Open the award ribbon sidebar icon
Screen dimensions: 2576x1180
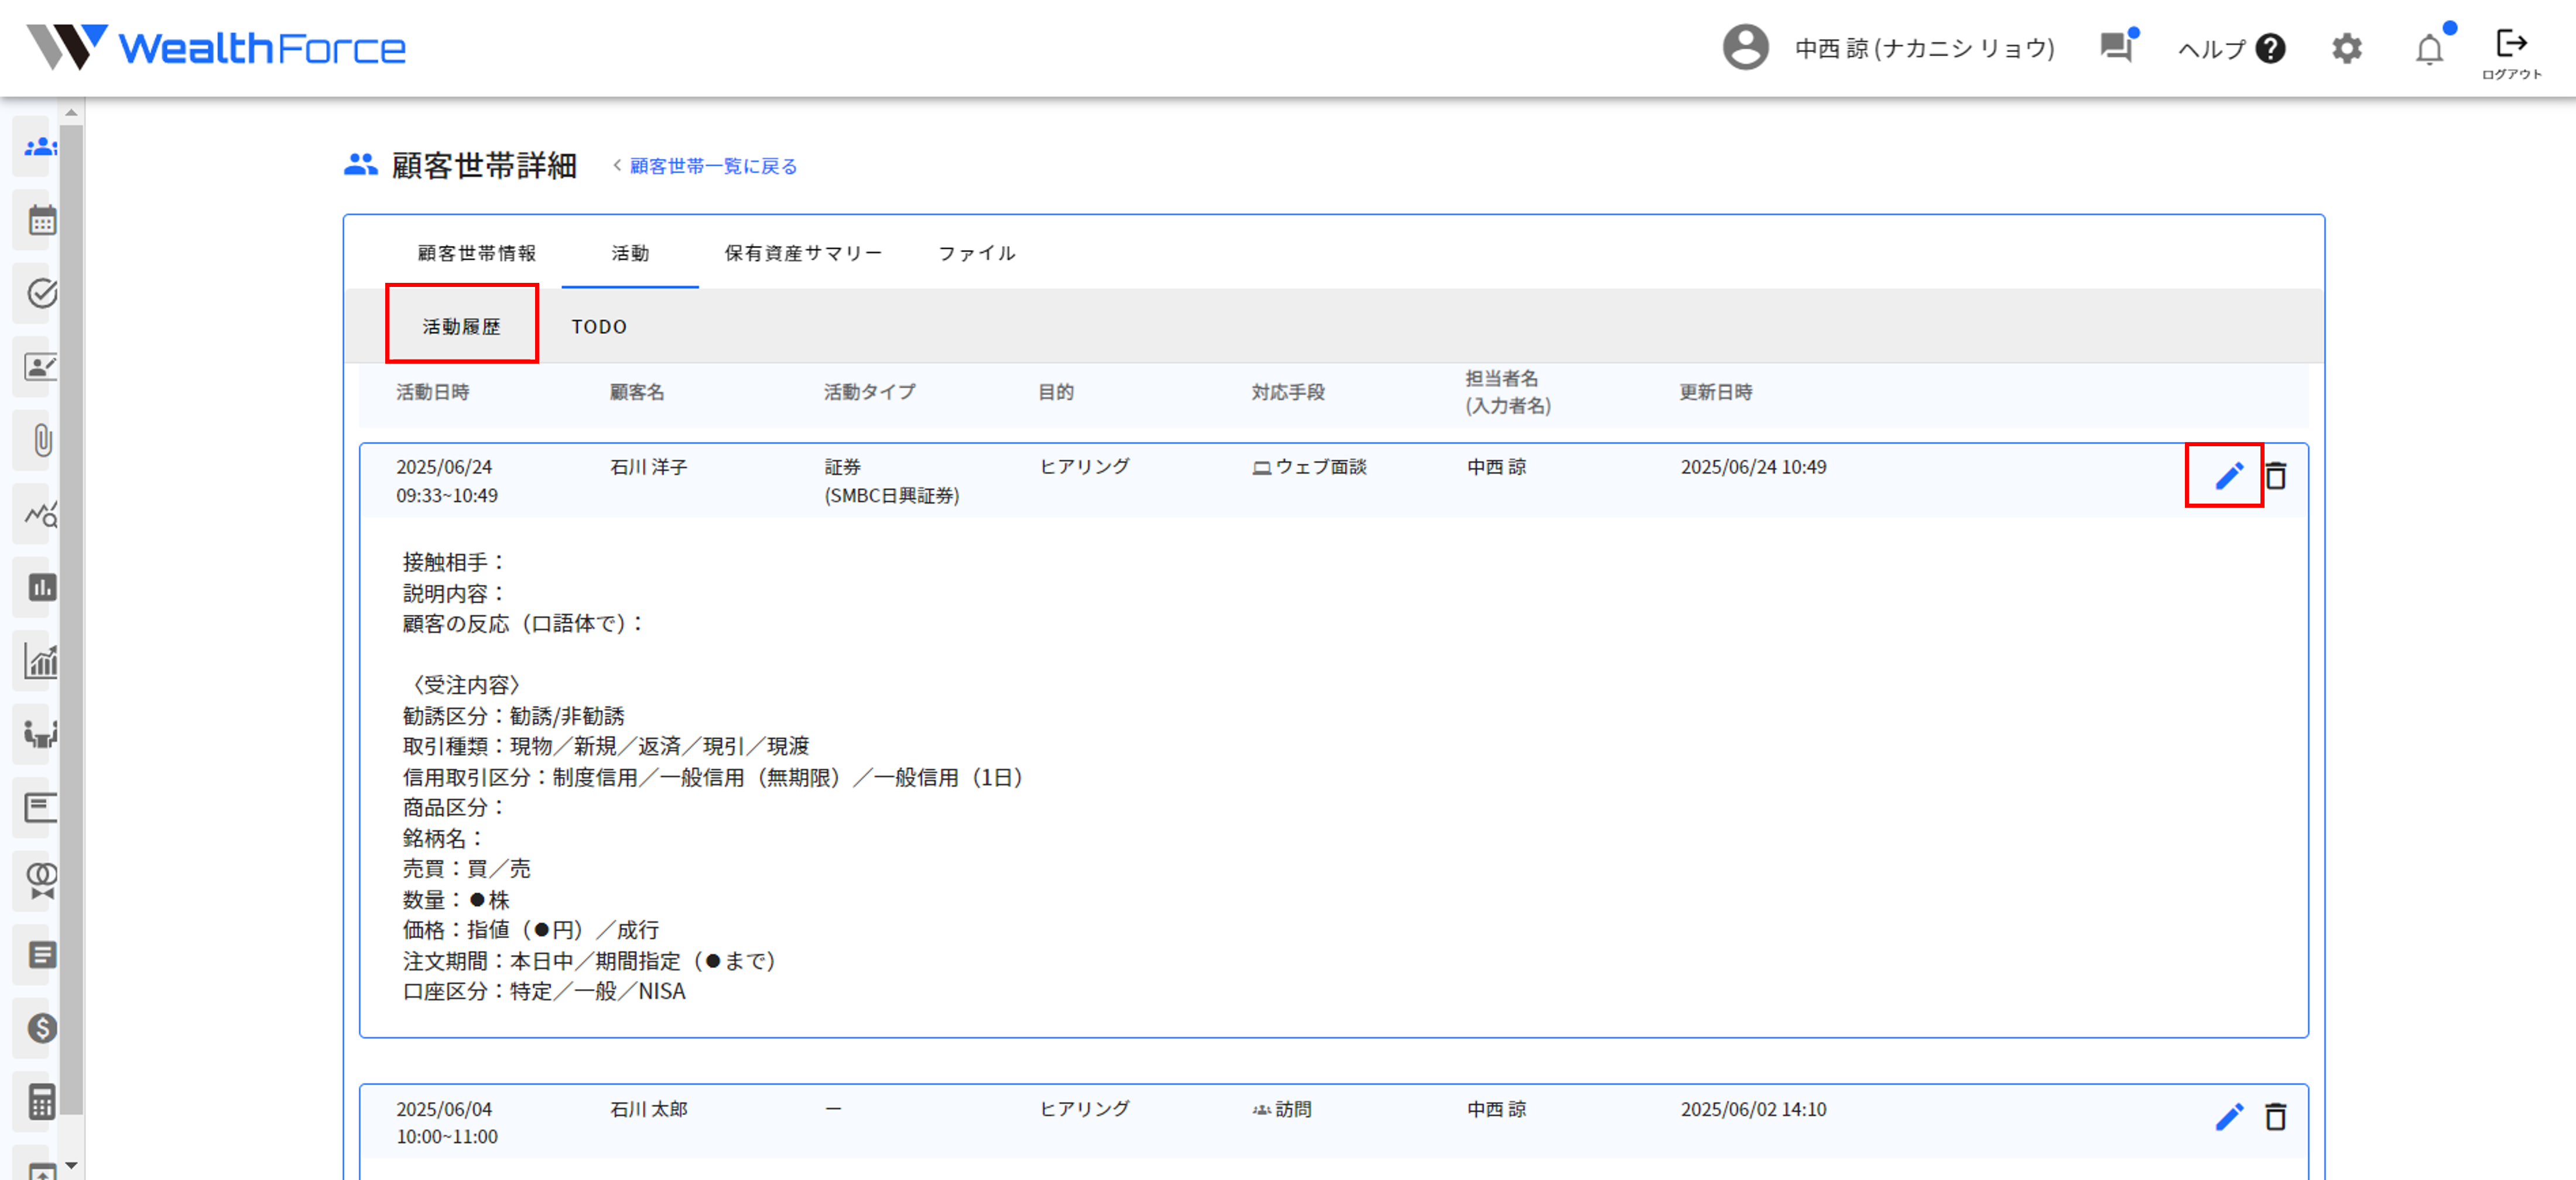[x=41, y=881]
